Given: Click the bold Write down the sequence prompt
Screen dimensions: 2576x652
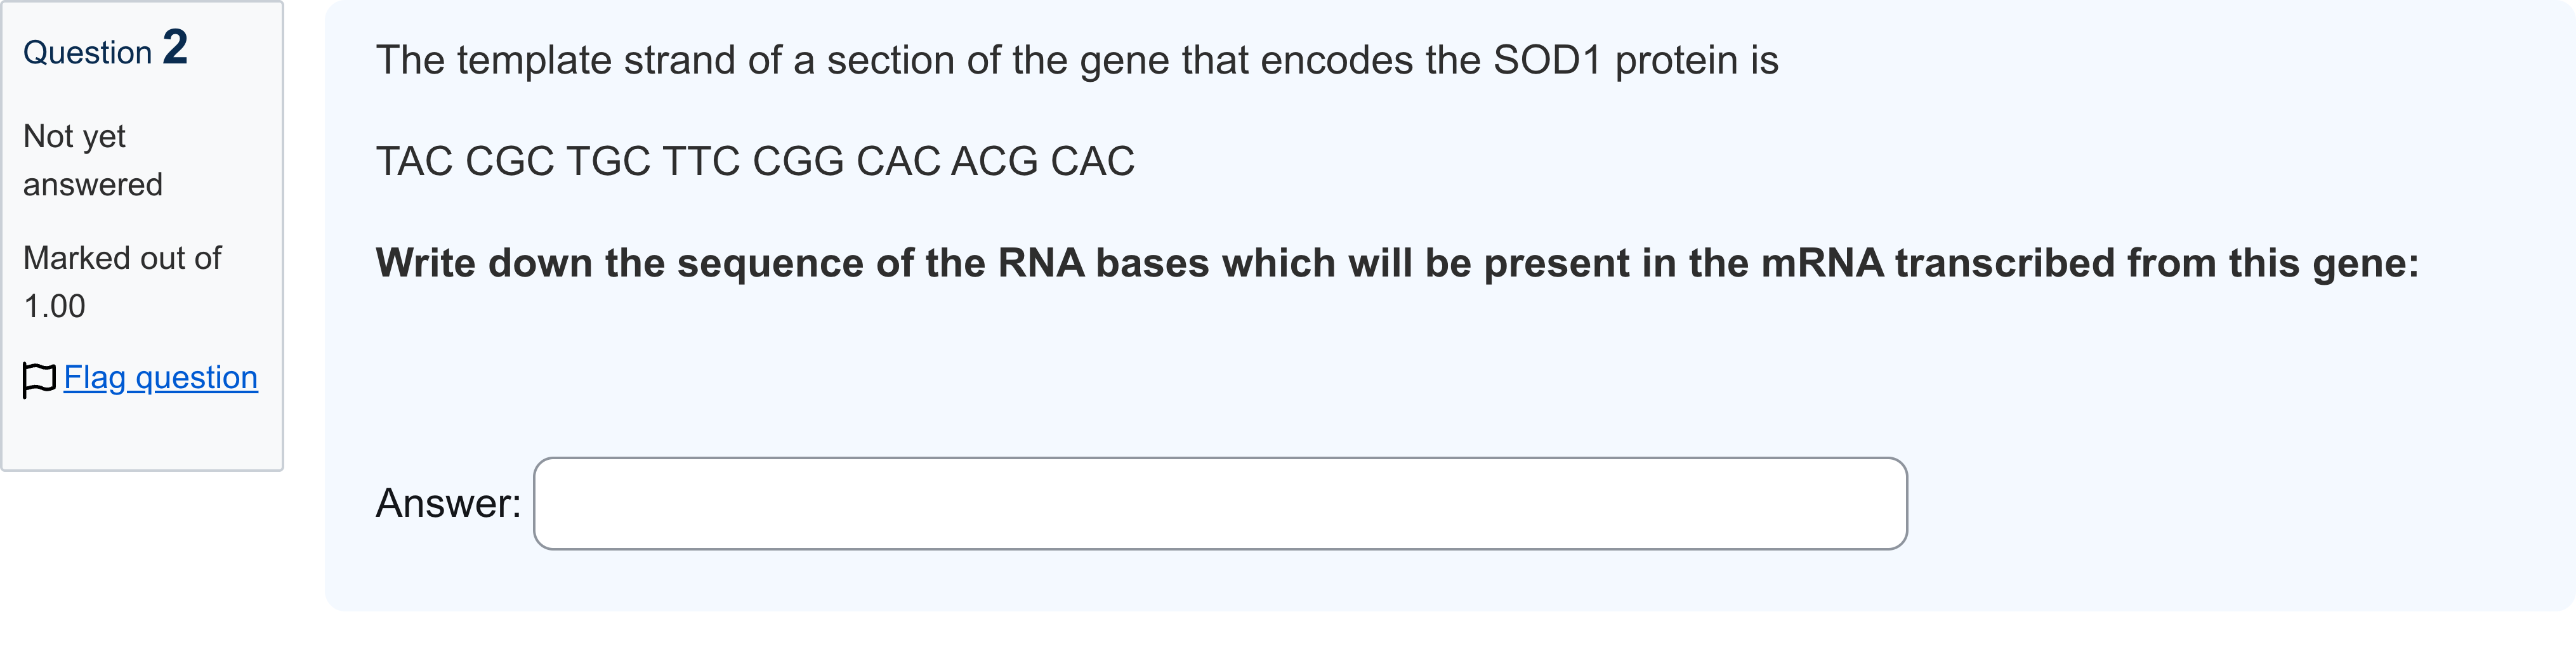Looking at the screenshot, I should click(x=1397, y=263).
